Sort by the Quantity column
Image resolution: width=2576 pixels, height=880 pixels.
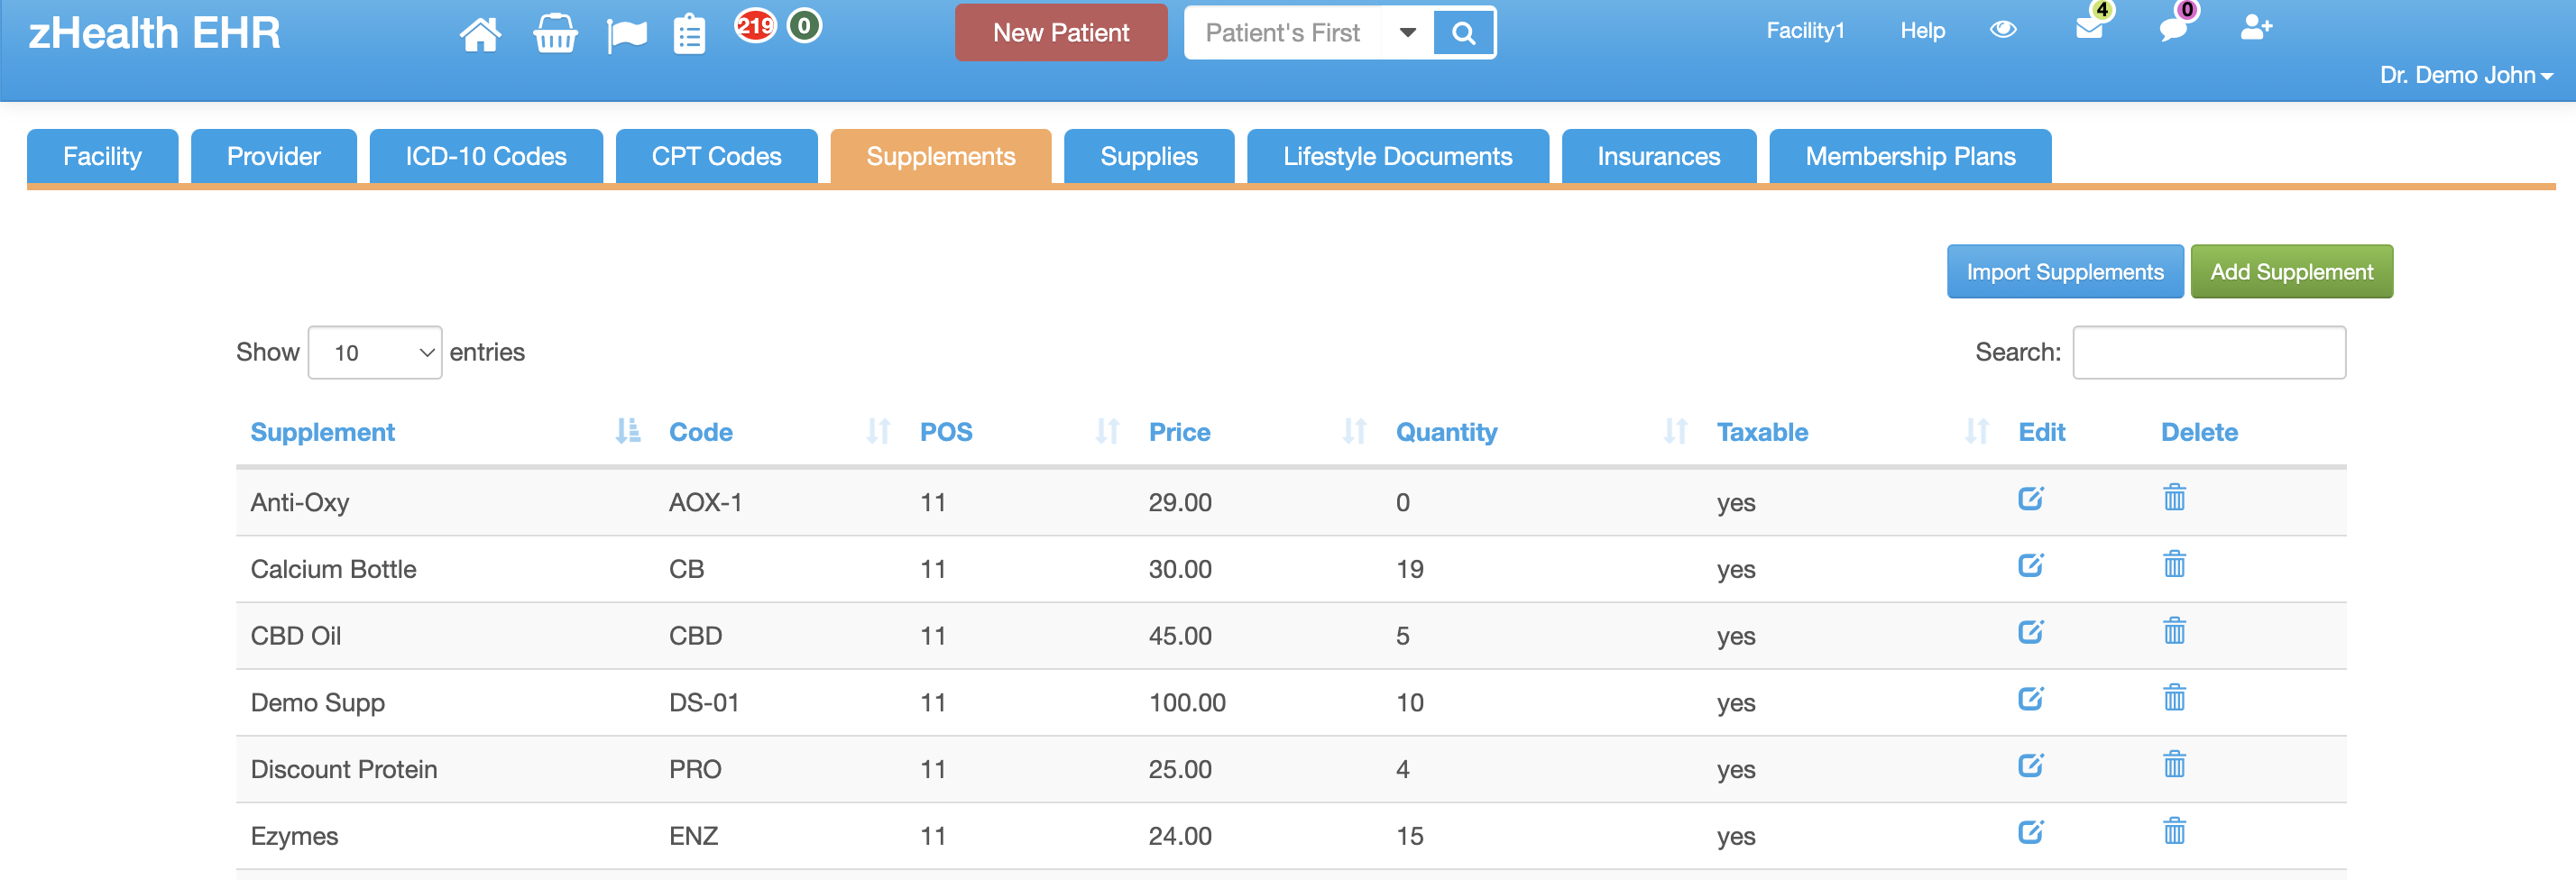coord(1542,432)
